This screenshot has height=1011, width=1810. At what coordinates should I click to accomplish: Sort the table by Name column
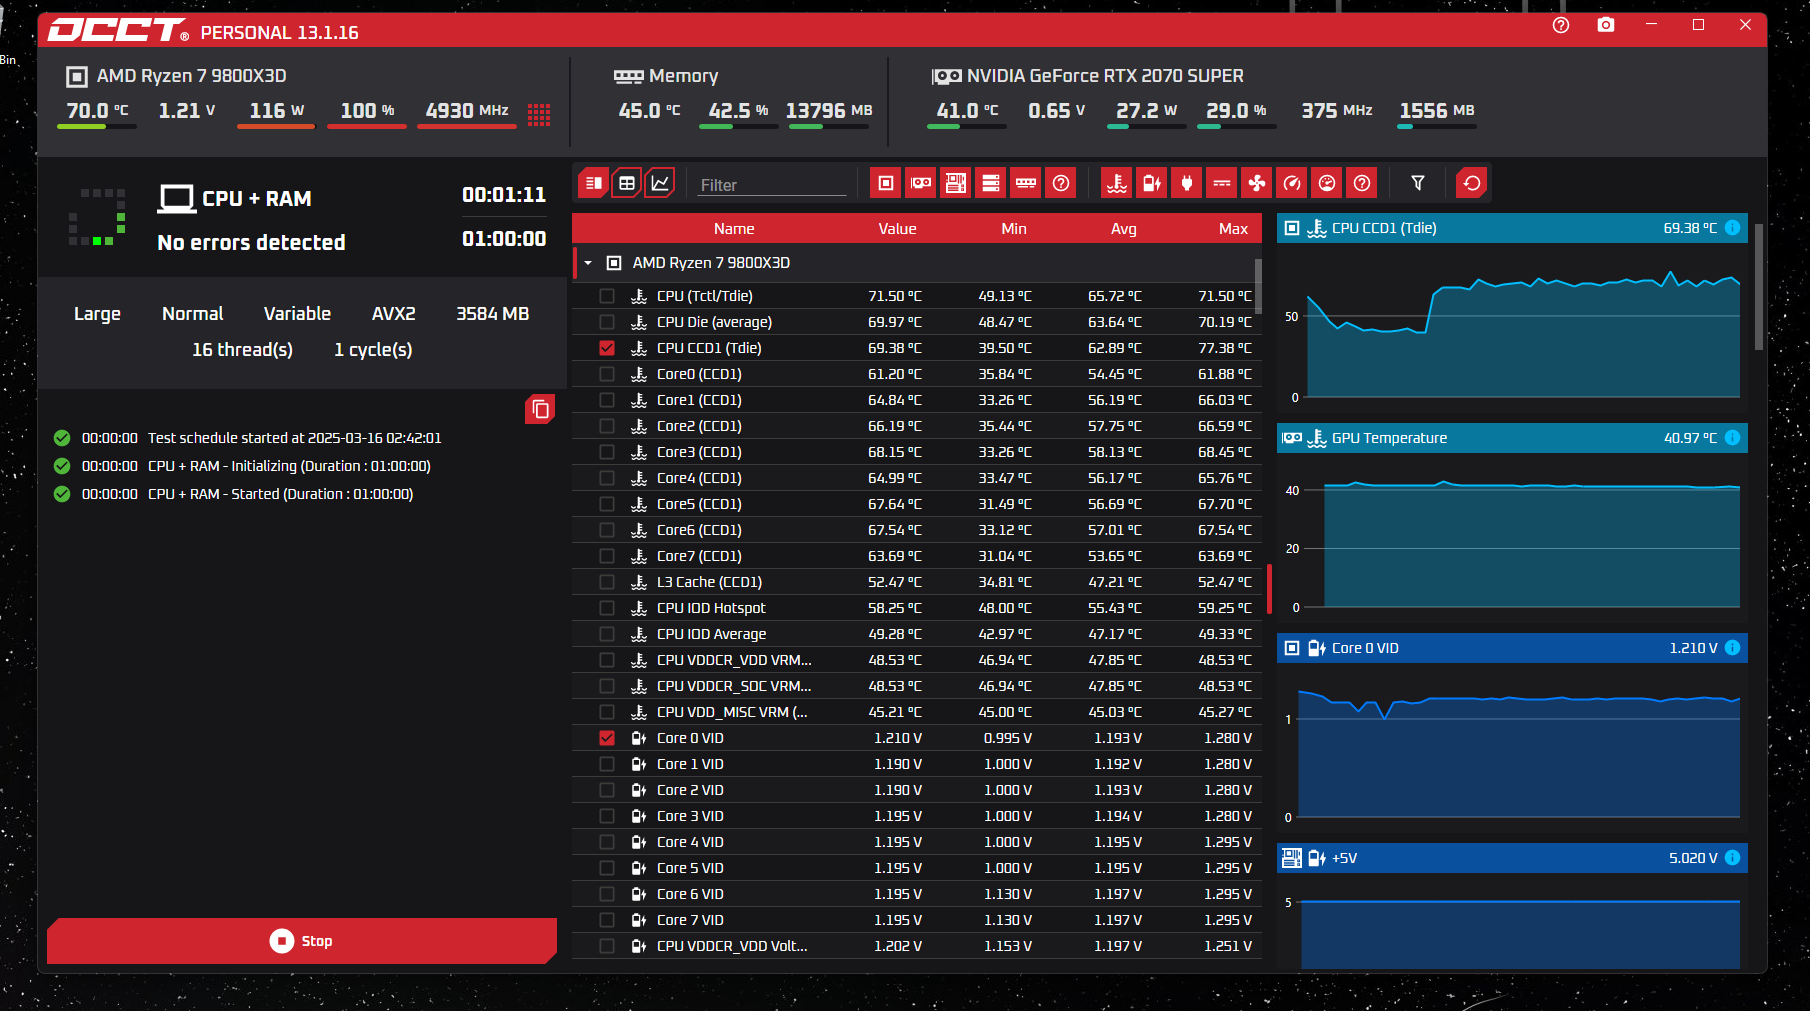[734, 229]
